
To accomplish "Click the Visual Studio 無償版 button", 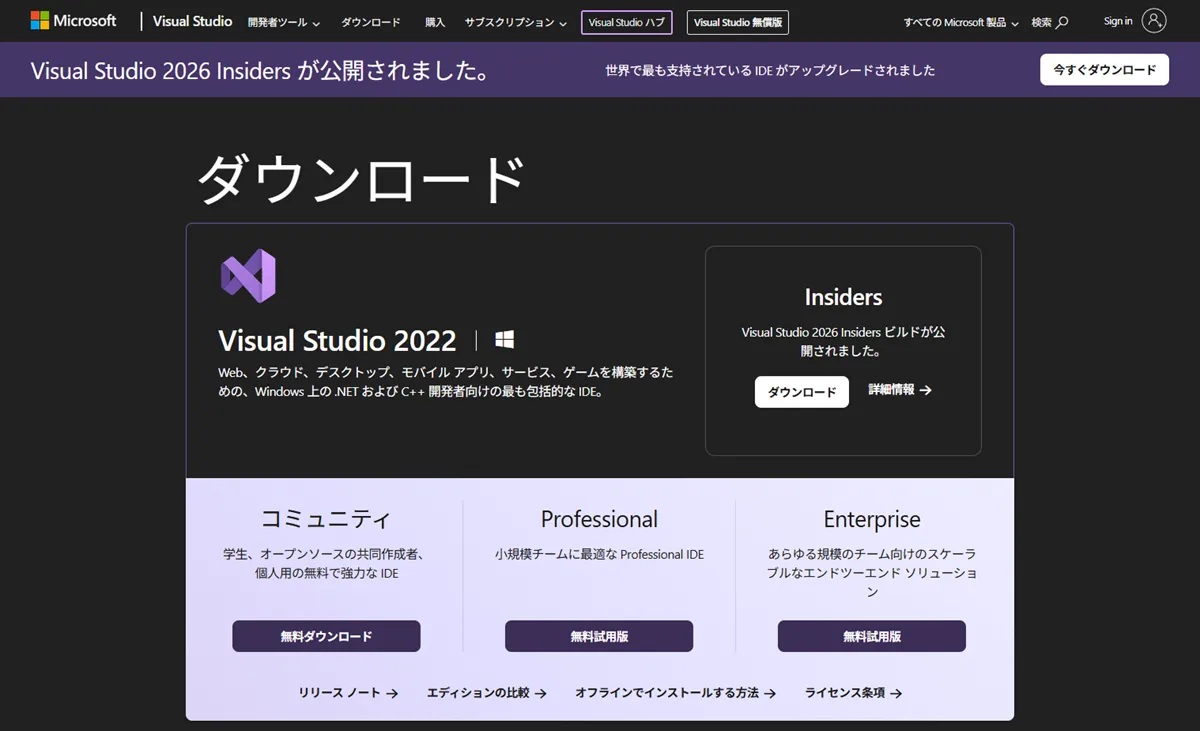I will [738, 22].
